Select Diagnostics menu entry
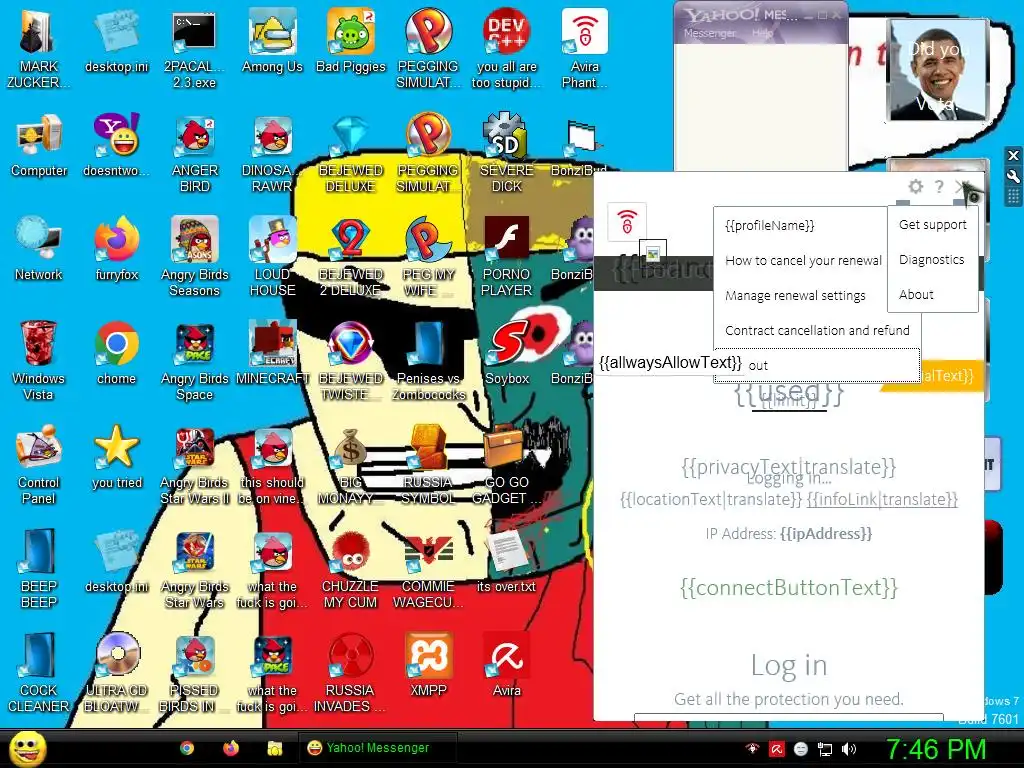Image resolution: width=1024 pixels, height=768 pixels. [x=933, y=260]
